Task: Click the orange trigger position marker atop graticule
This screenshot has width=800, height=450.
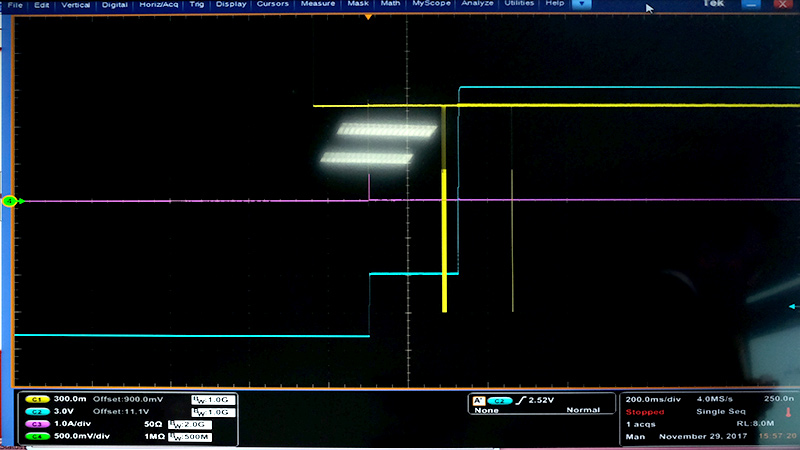Action: coord(368,17)
